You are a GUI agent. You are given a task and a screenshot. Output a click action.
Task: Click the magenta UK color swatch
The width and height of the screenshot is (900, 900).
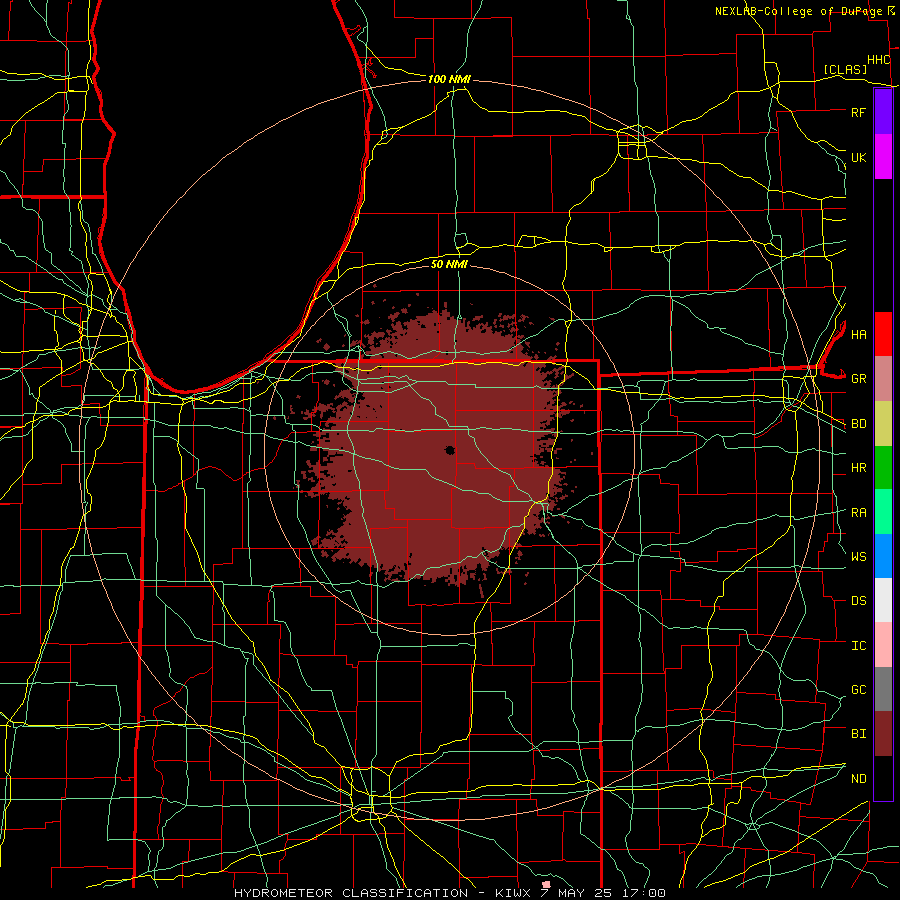coord(883,157)
